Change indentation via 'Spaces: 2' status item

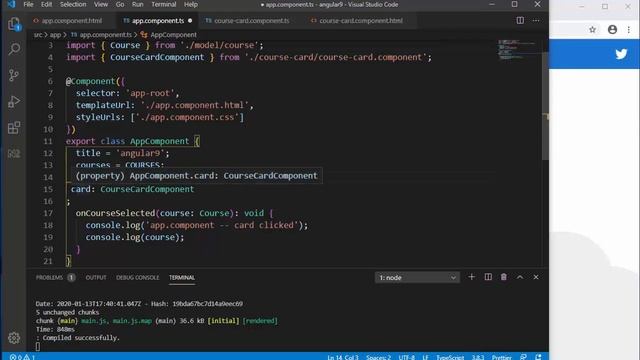click(x=378, y=357)
